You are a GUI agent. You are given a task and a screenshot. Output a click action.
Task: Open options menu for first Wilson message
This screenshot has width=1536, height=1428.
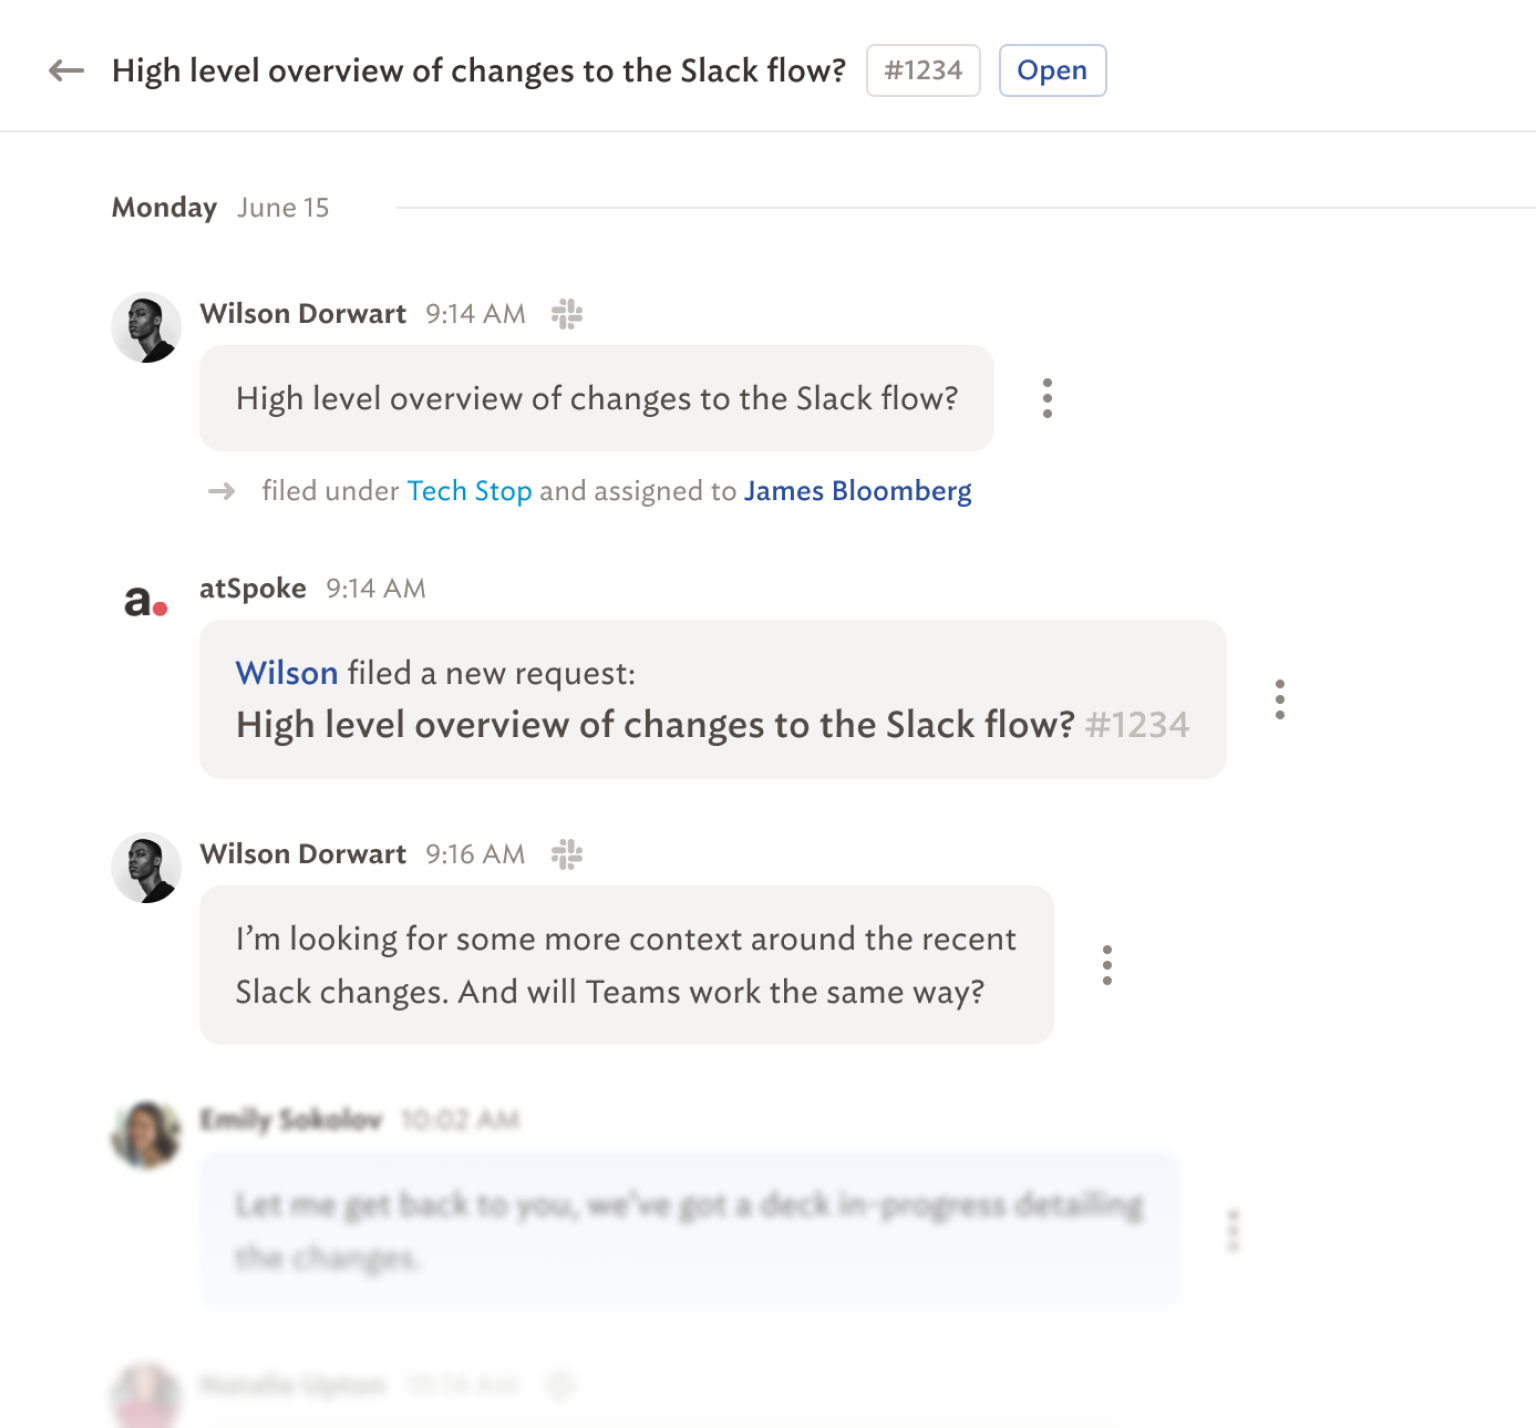pyautogui.click(x=1047, y=398)
